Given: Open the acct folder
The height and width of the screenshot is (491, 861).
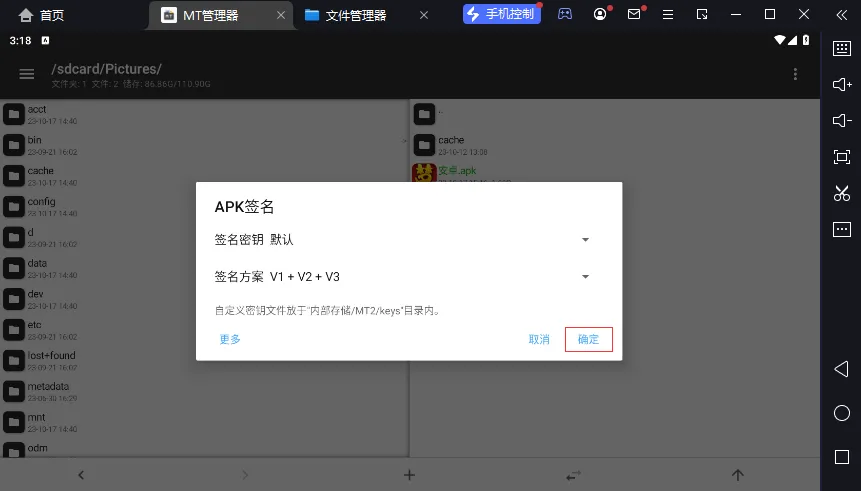Looking at the screenshot, I should tap(205, 114).
